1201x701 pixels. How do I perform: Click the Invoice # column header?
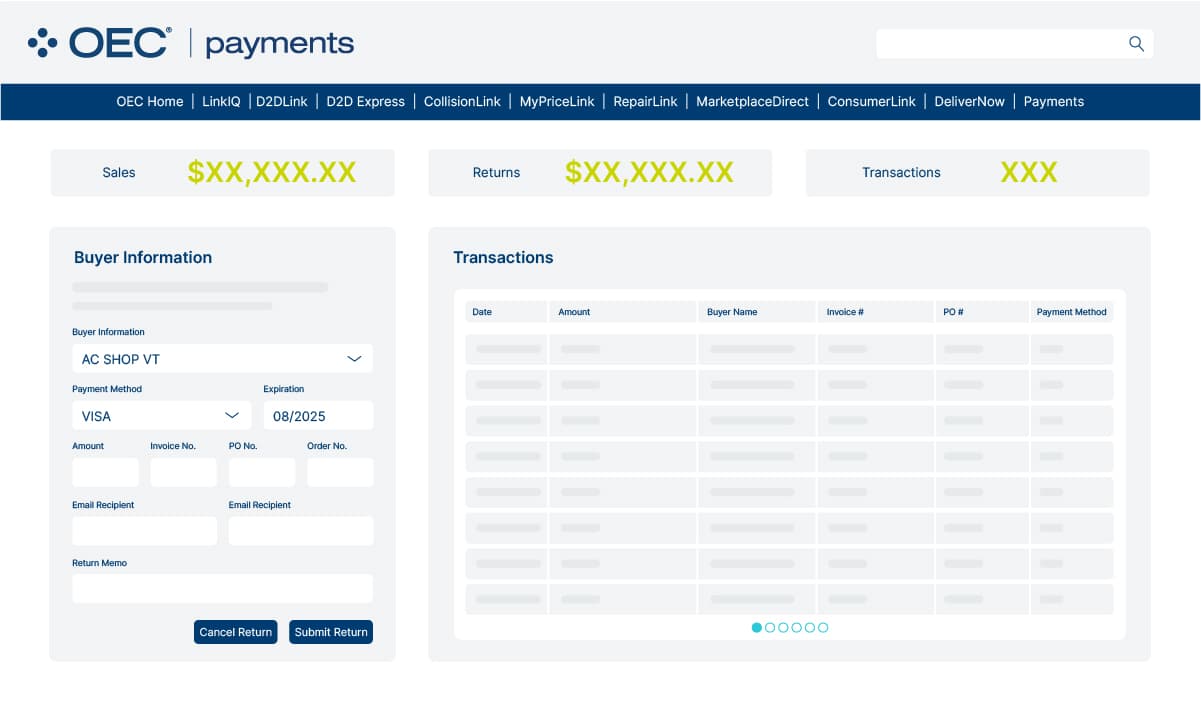click(x=875, y=312)
